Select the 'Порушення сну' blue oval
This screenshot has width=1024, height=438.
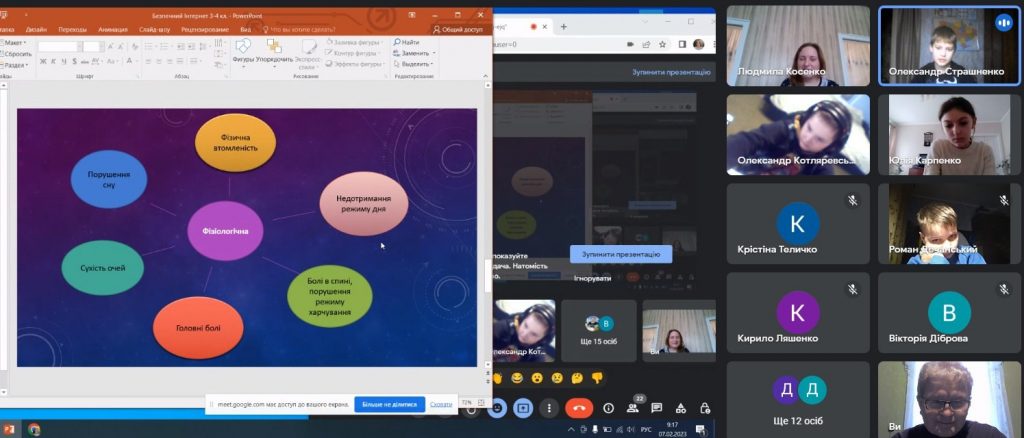(x=109, y=180)
